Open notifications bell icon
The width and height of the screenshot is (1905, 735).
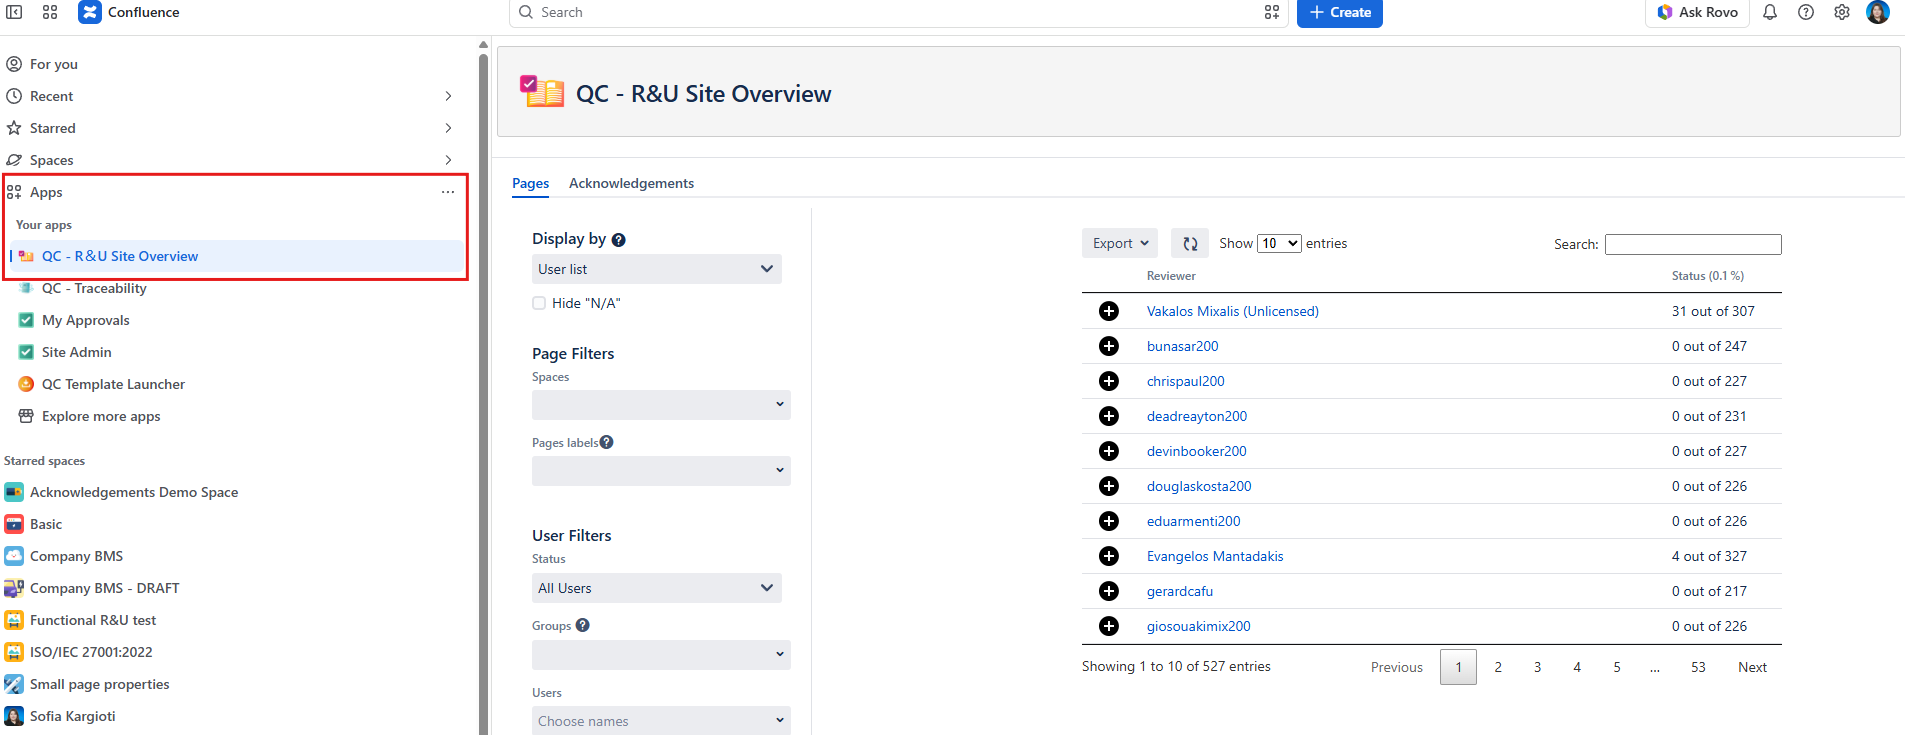(1770, 12)
